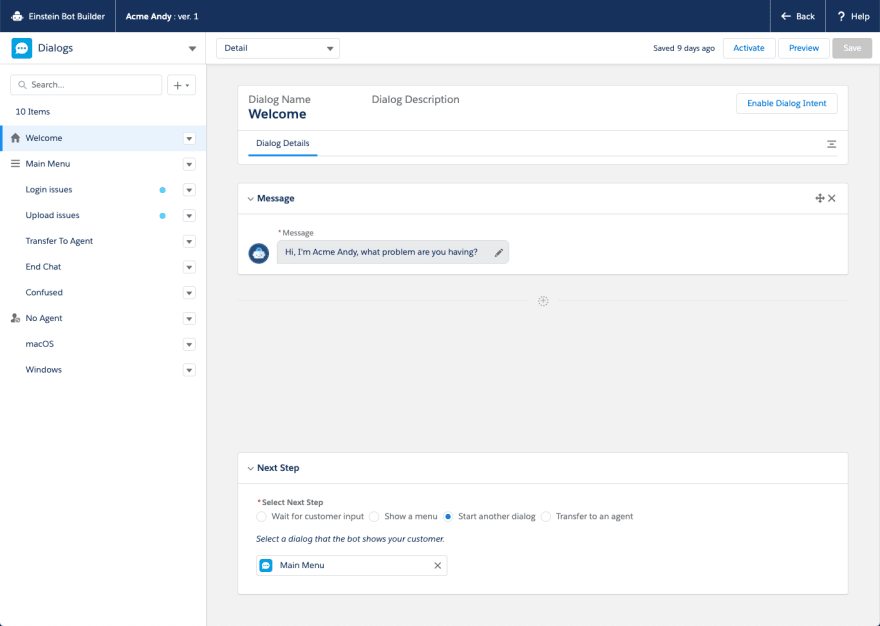Image resolution: width=880 pixels, height=626 pixels.
Task: Click the Saved 9 days ago text
Action: click(684, 48)
